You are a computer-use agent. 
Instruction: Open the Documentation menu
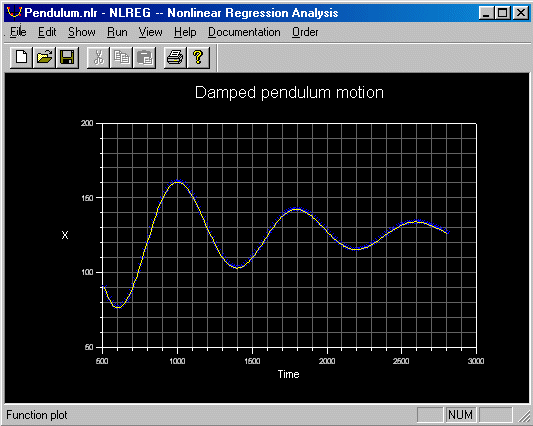(244, 32)
